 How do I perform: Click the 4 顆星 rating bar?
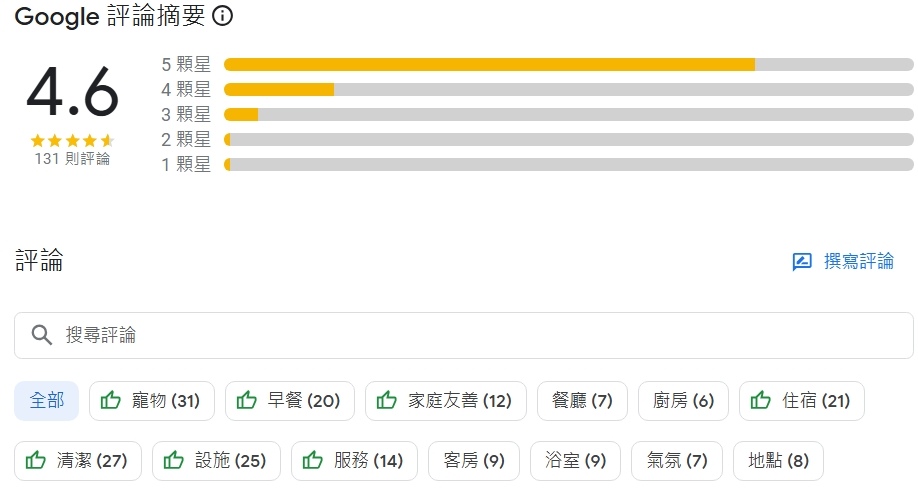[568, 90]
